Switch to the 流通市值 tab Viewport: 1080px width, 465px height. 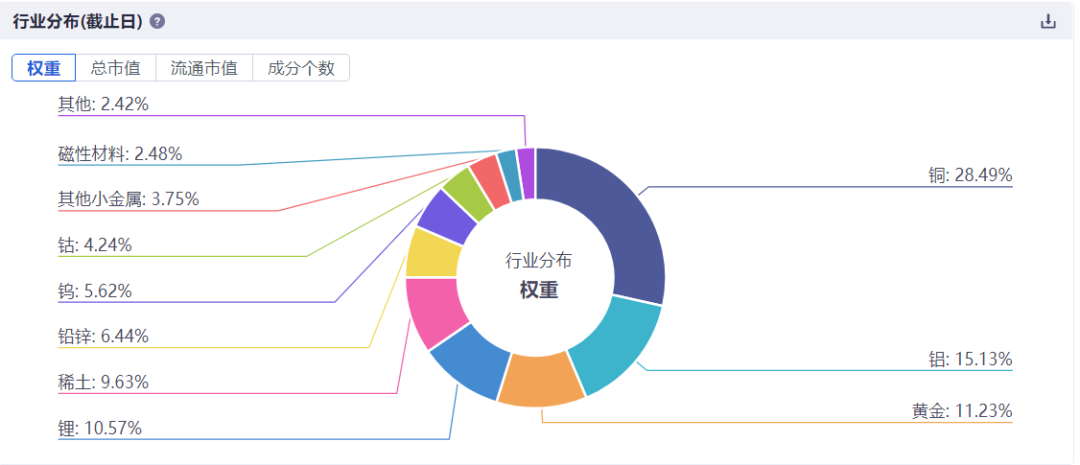204,68
